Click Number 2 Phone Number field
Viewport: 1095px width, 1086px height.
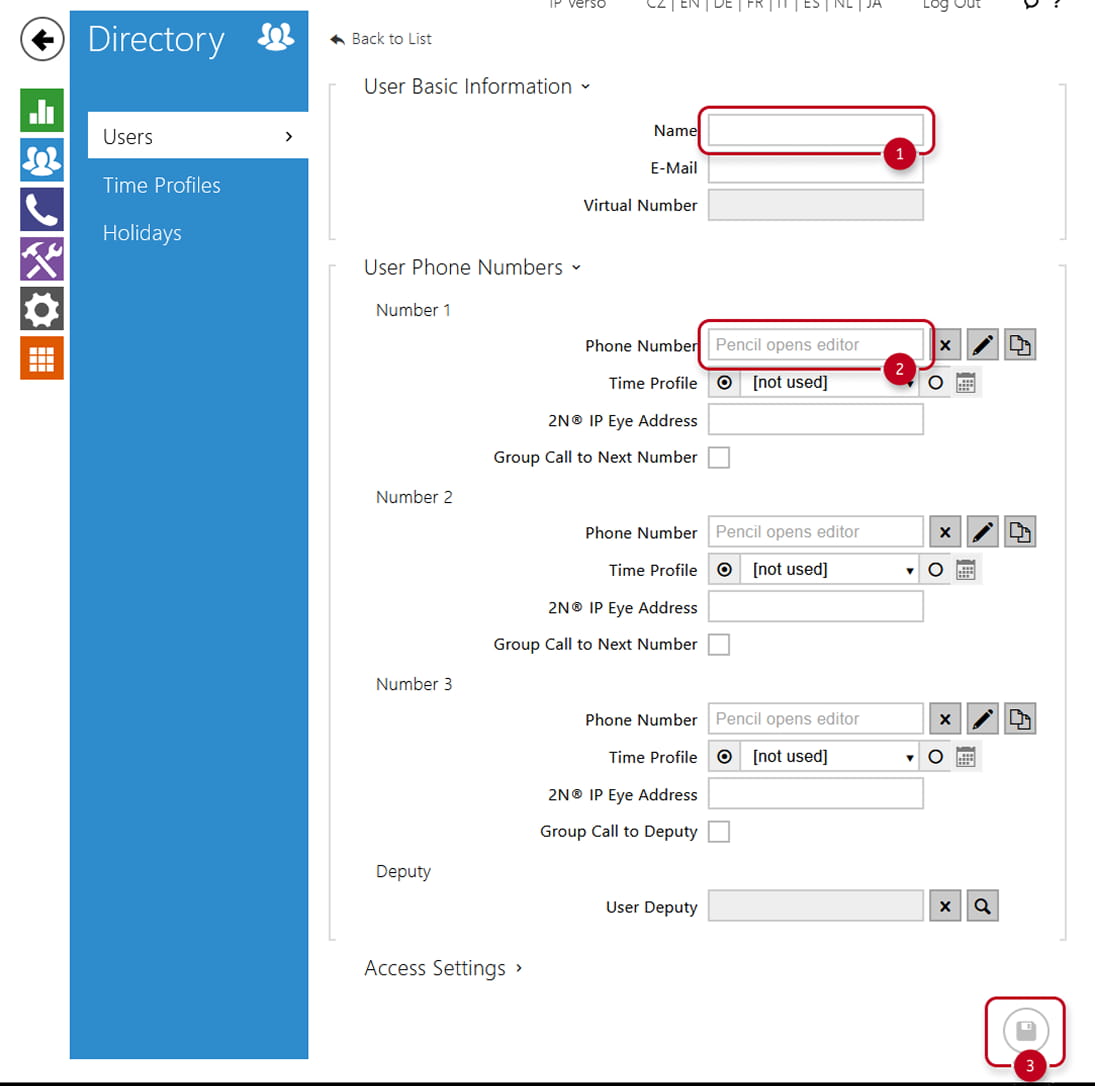click(x=816, y=532)
